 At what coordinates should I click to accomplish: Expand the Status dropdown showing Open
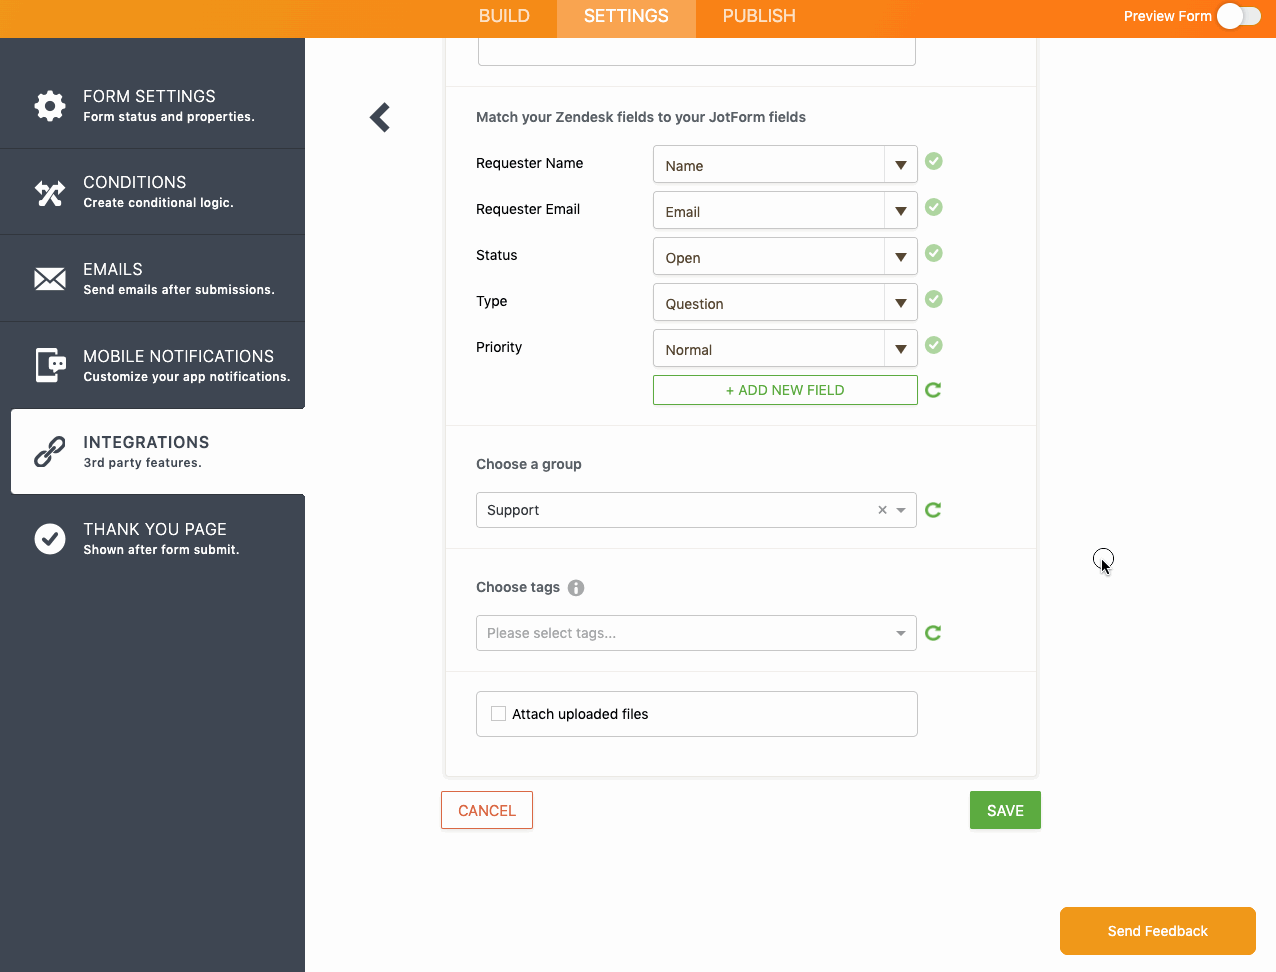click(784, 257)
